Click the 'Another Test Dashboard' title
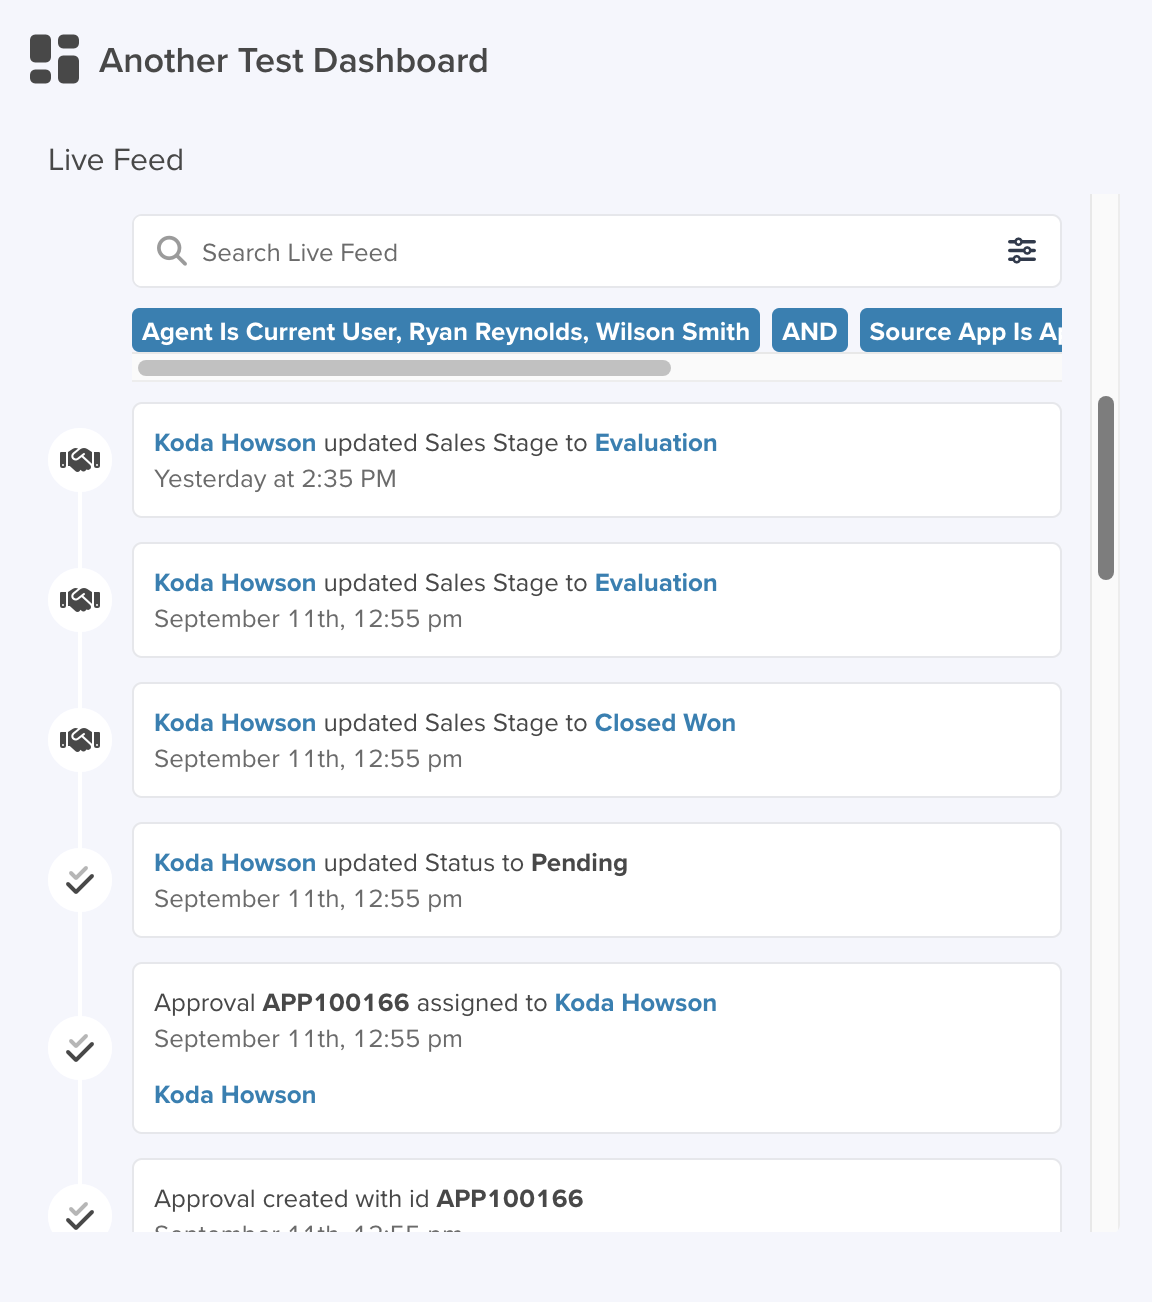 [x=294, y=61]
